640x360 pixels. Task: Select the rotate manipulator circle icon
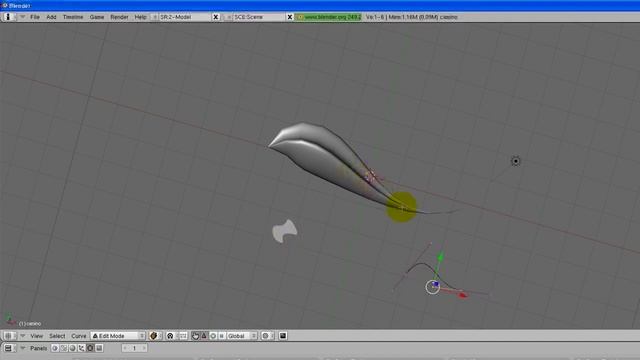click(213, 336)
